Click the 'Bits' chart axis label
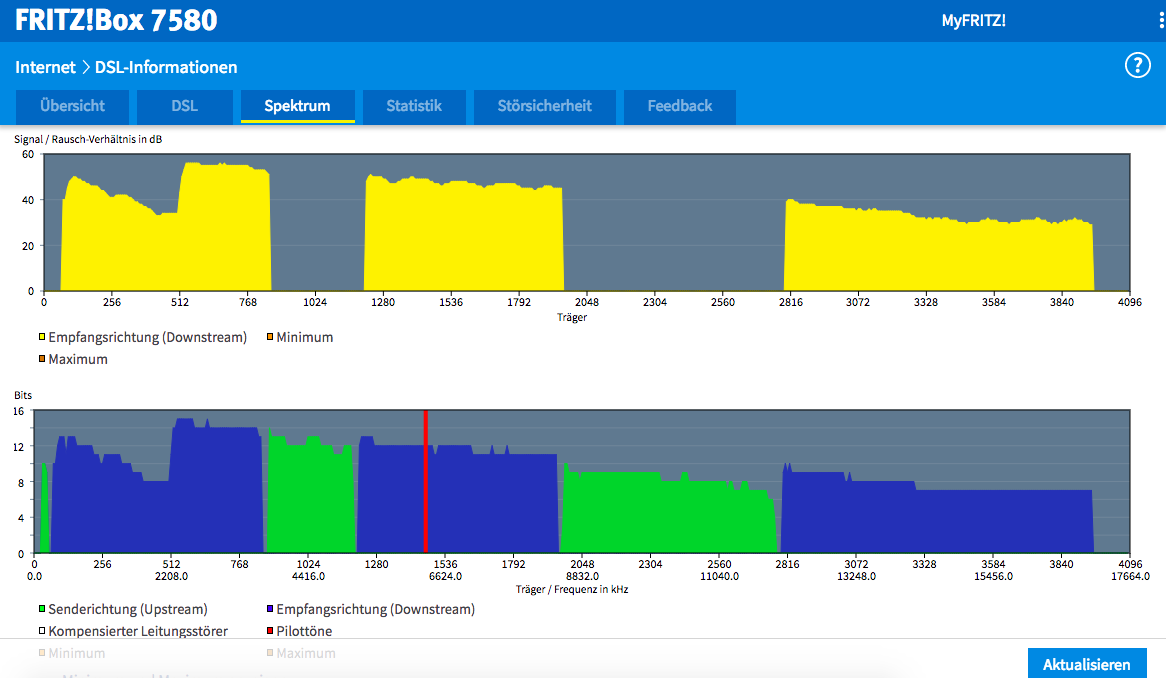 [23, 396]
